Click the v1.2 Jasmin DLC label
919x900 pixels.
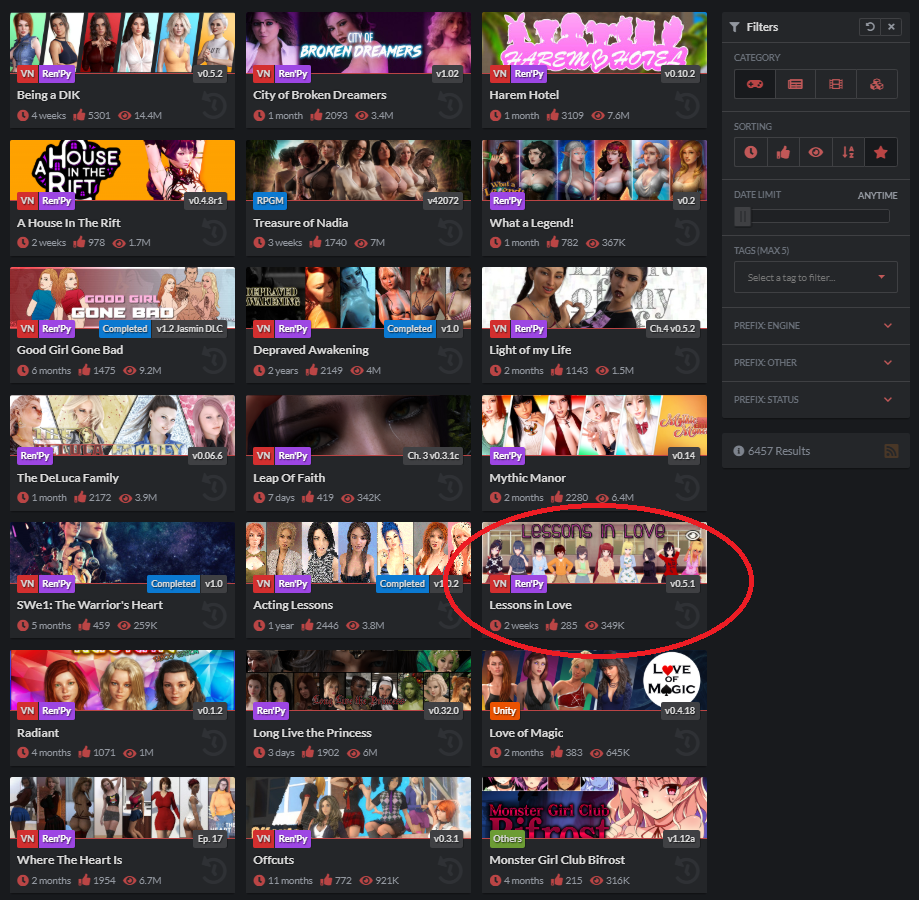(x=189, y=329)
